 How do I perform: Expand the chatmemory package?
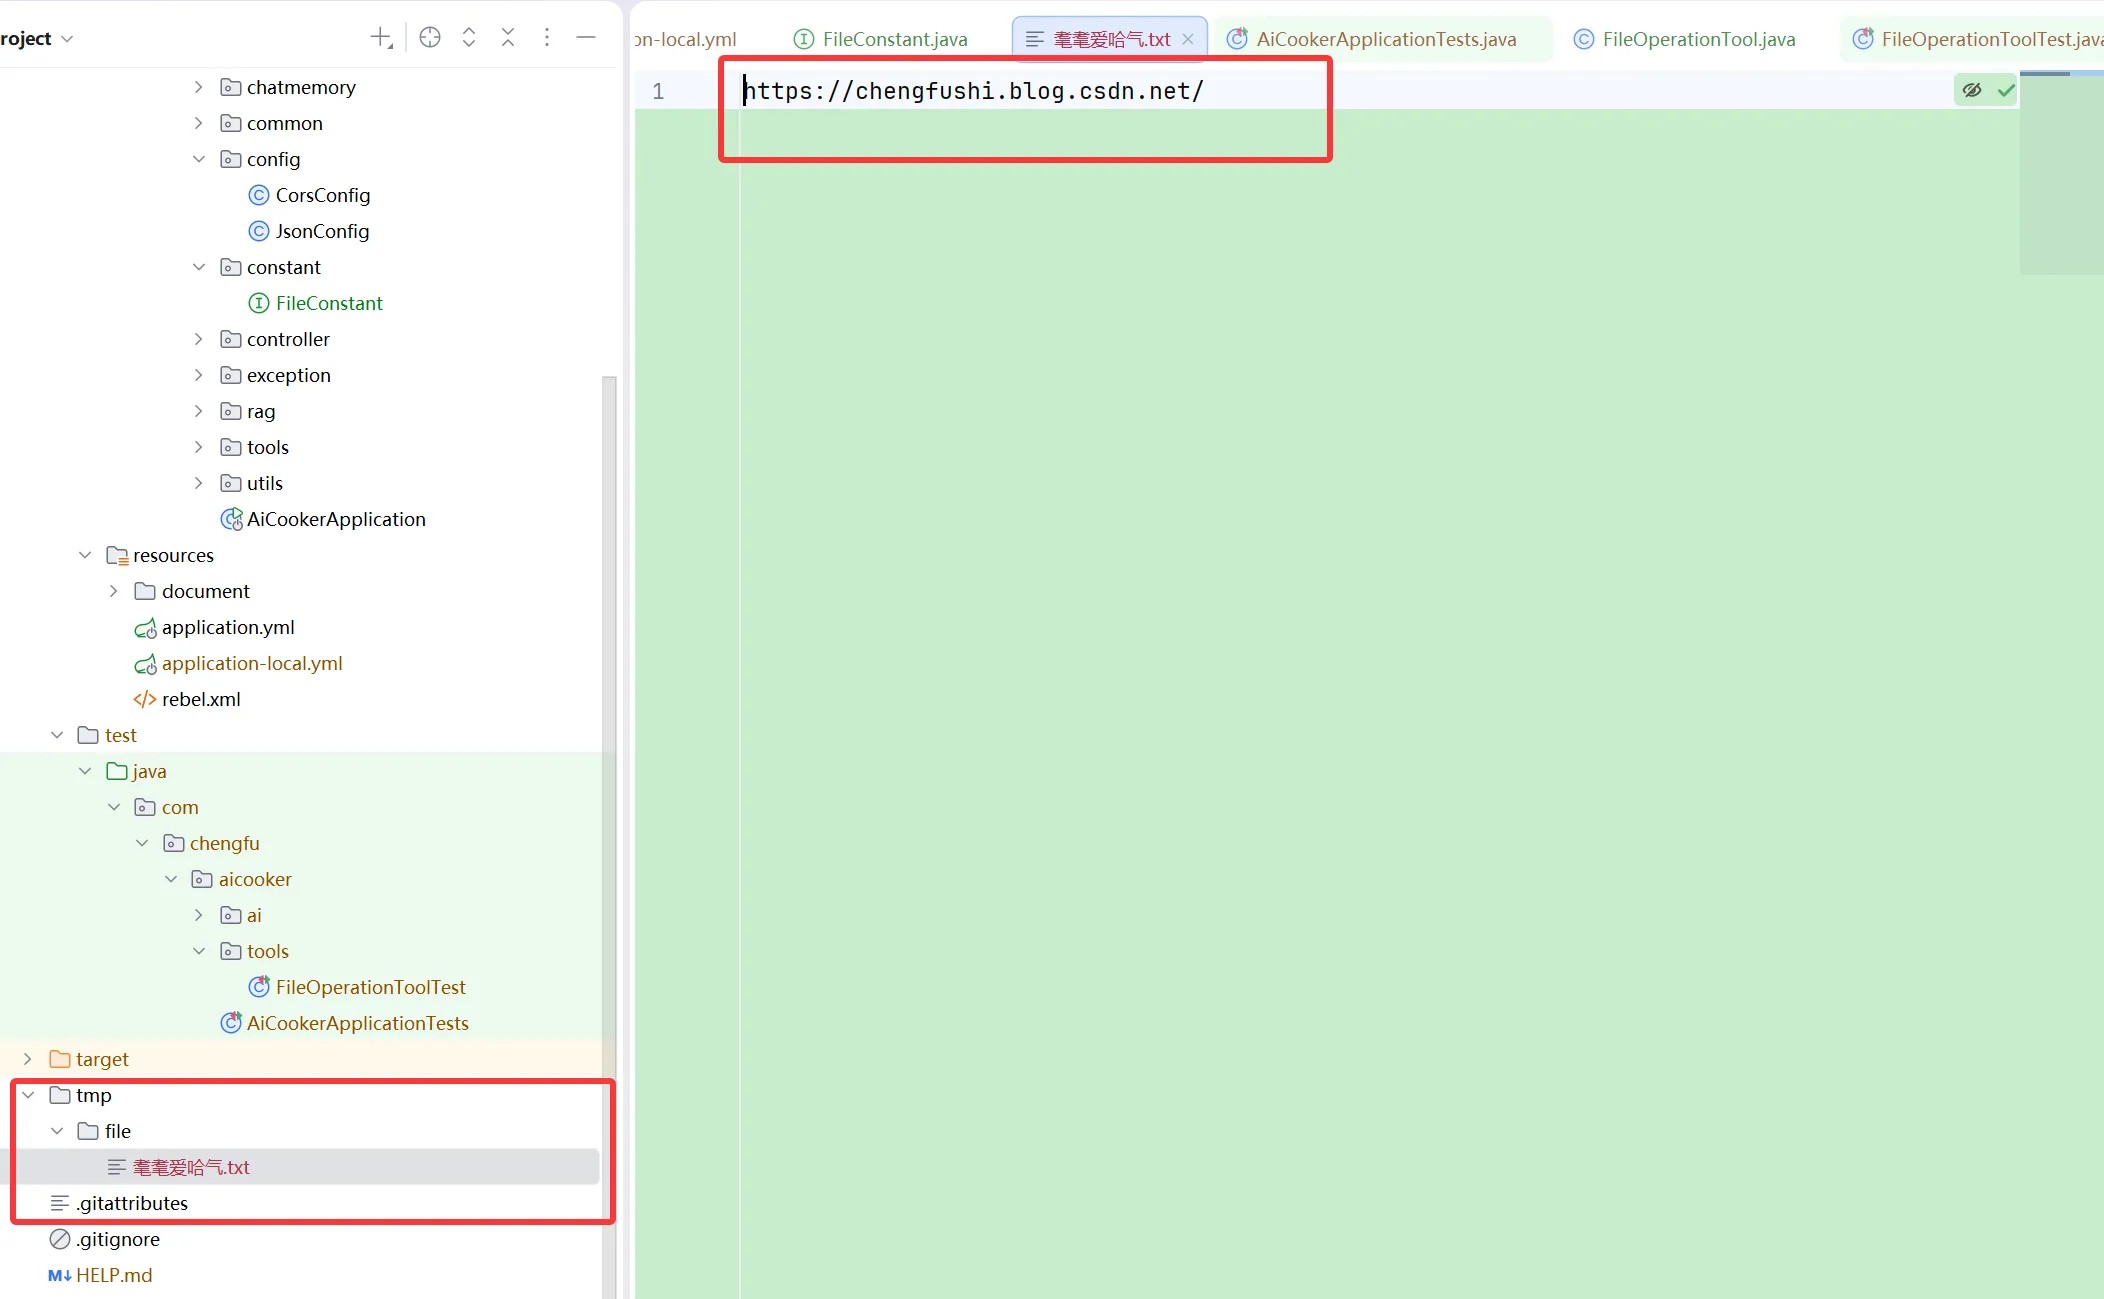click(x=199, y=87)
